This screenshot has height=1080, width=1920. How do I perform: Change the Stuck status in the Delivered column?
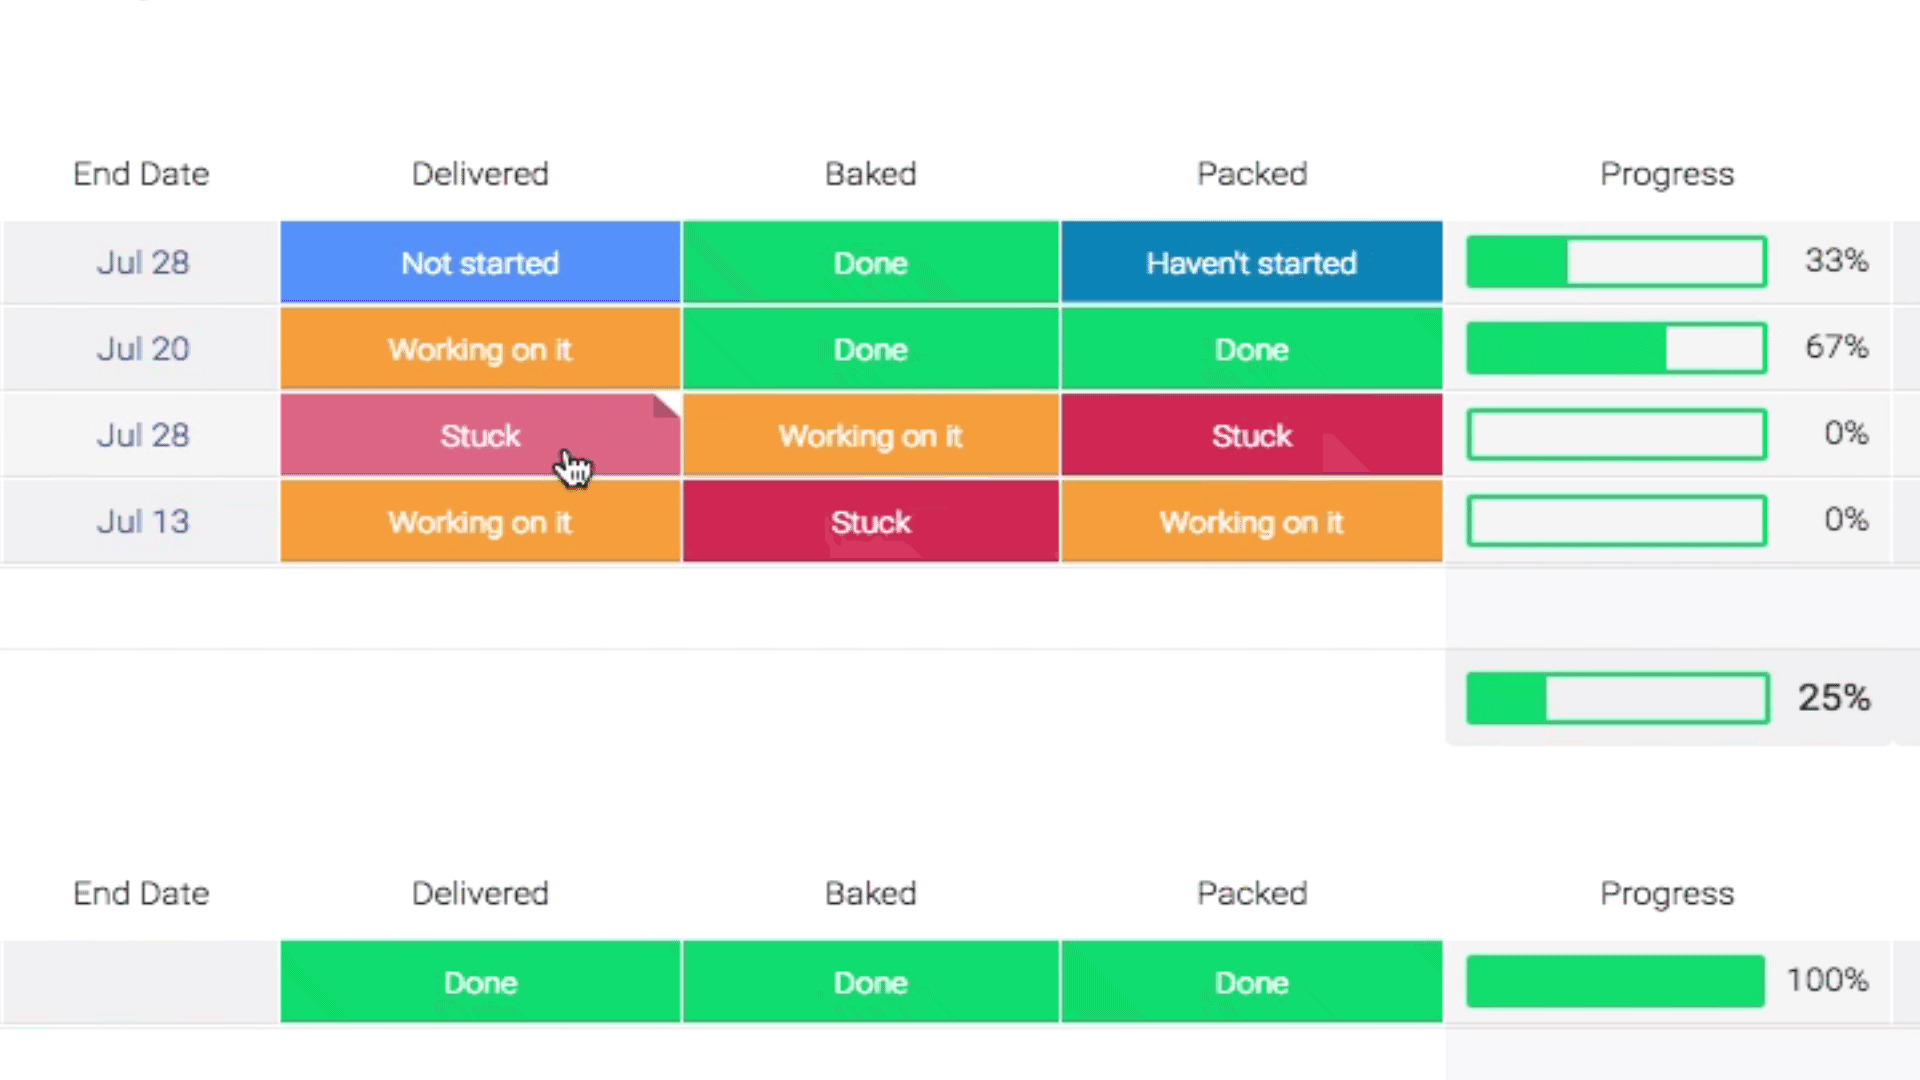[x=480, y=435]
